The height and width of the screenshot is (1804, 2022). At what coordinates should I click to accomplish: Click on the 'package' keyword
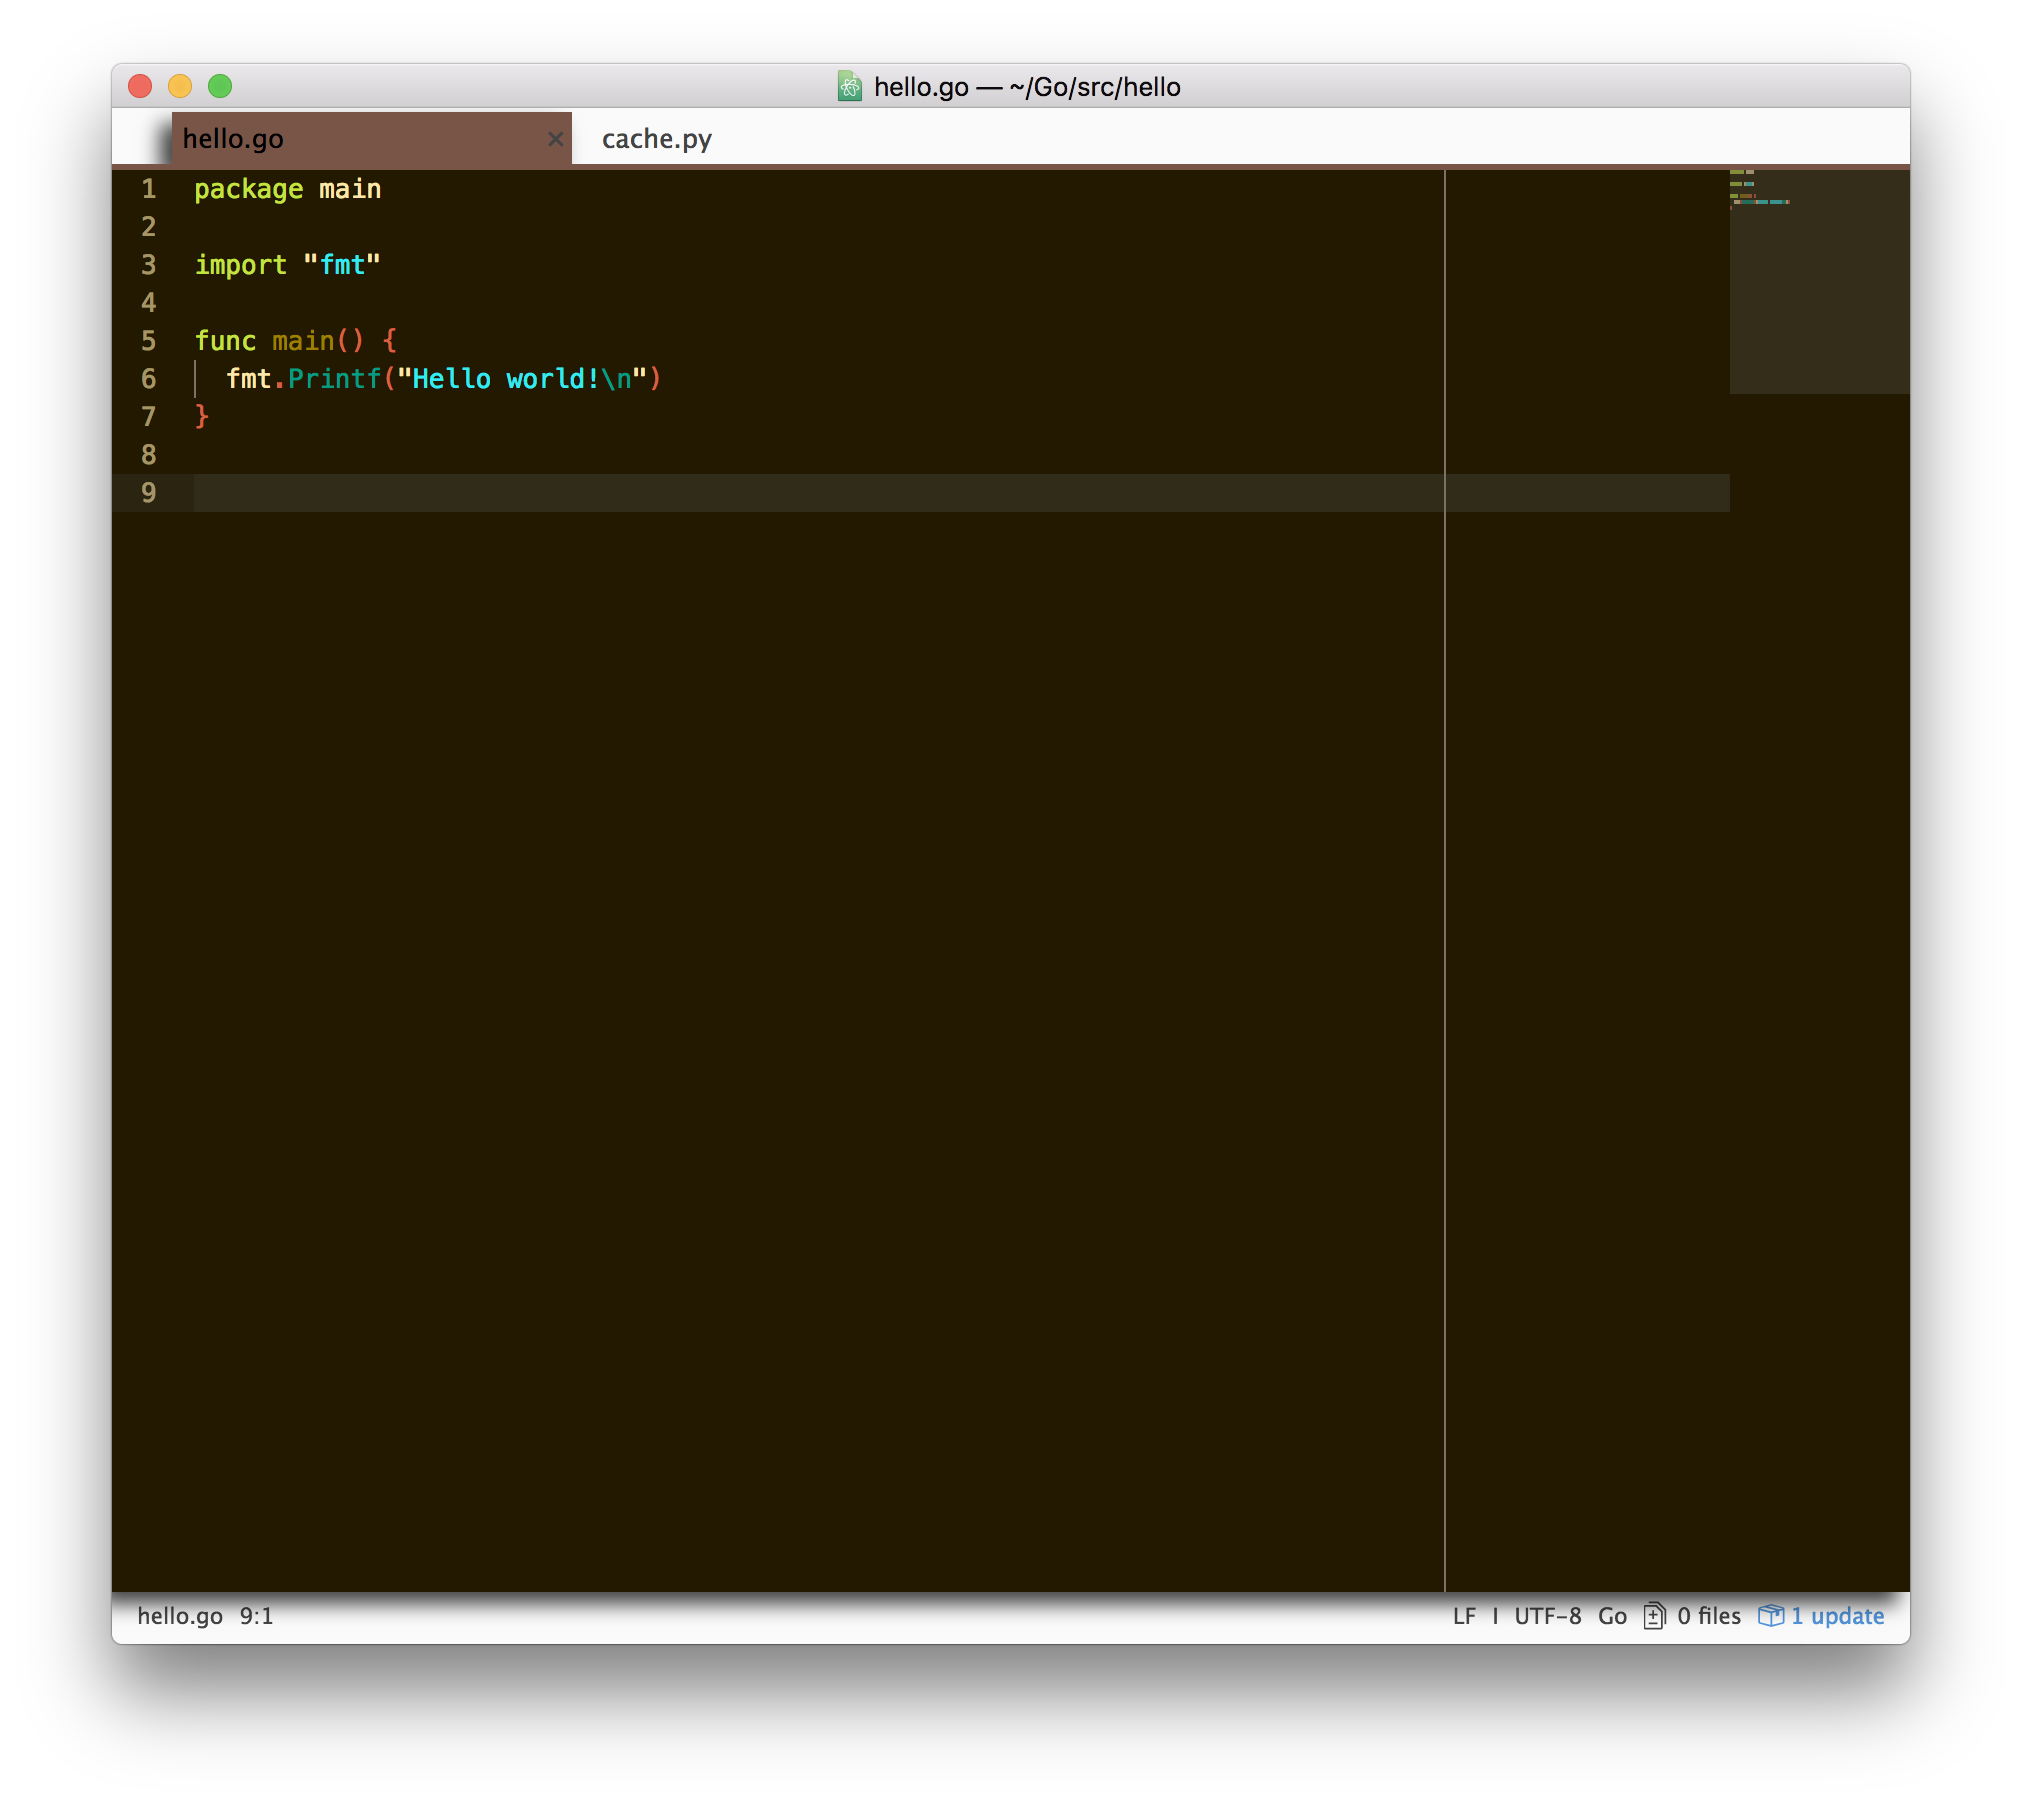(x=248, y=189)
